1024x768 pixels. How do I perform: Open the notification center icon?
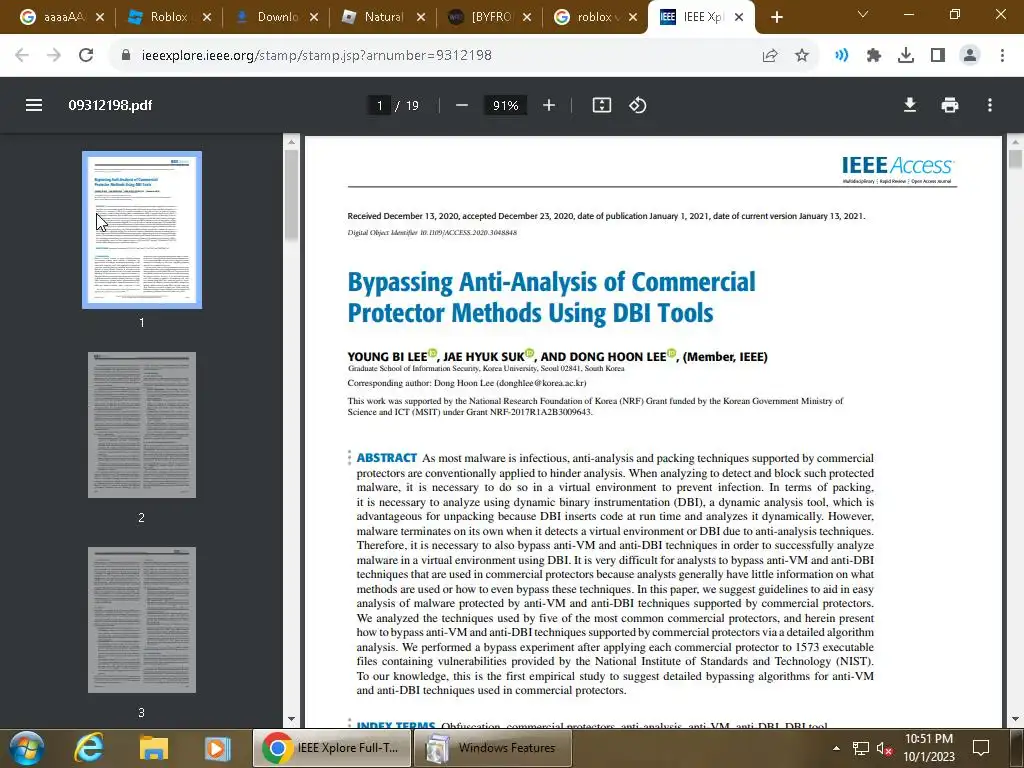[981, 748]
